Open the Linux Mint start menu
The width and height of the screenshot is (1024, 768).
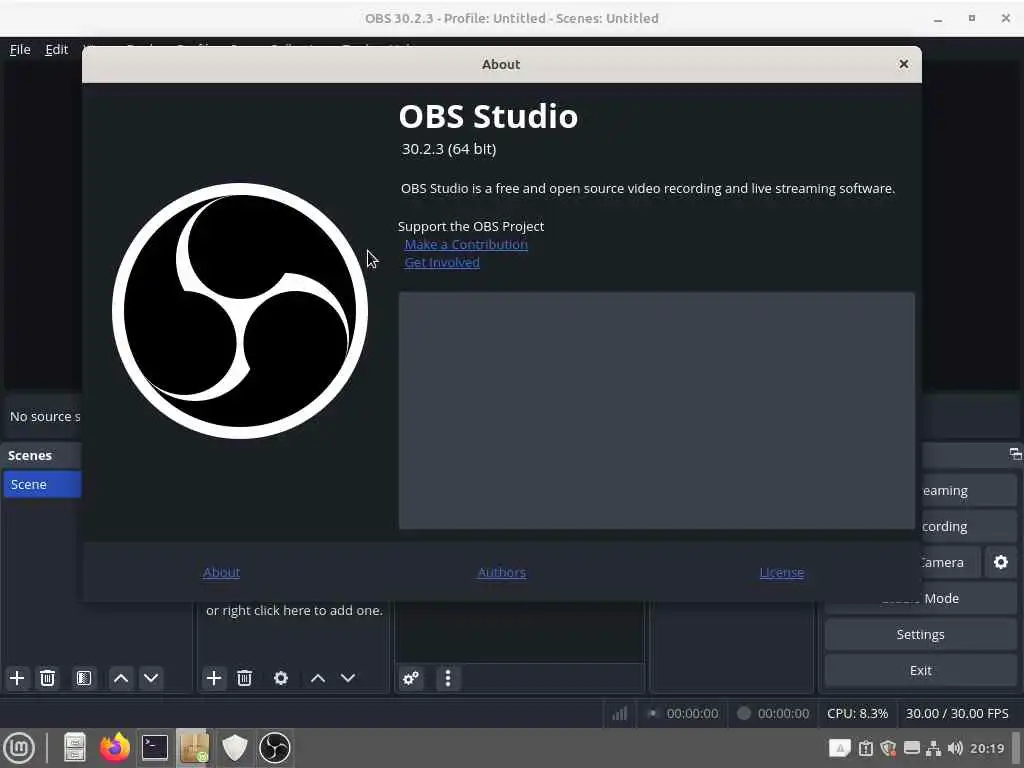click(19, 748)
